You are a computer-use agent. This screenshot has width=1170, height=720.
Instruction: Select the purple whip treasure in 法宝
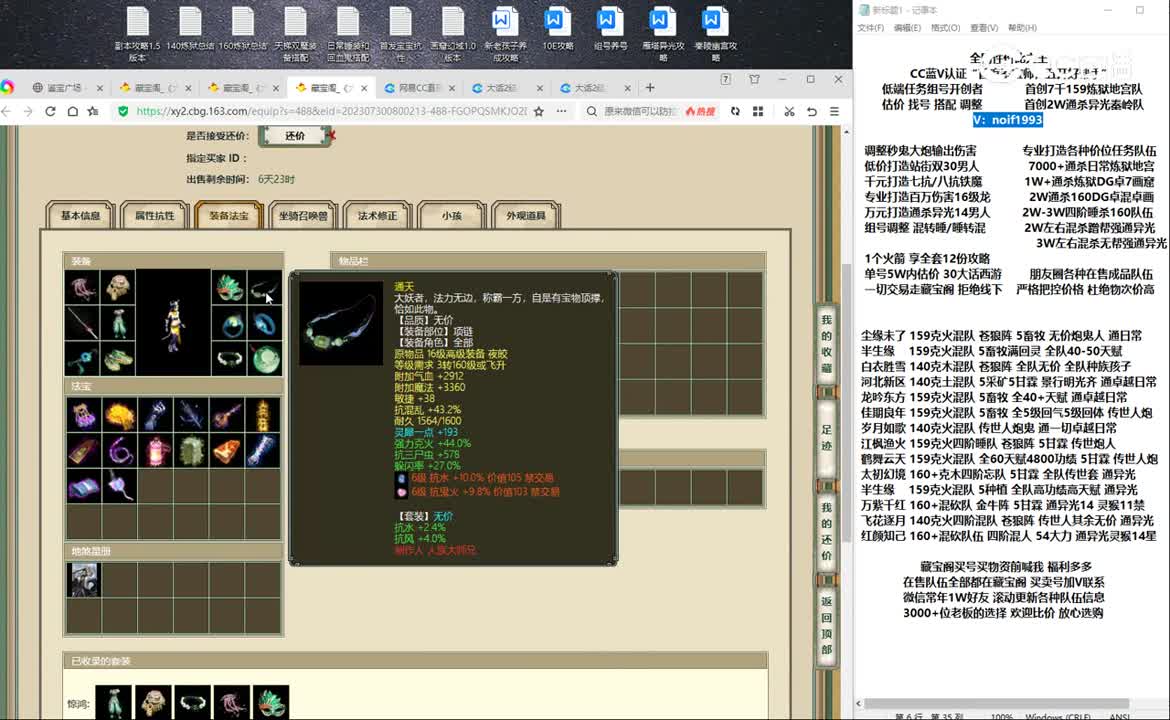point(119,451)
